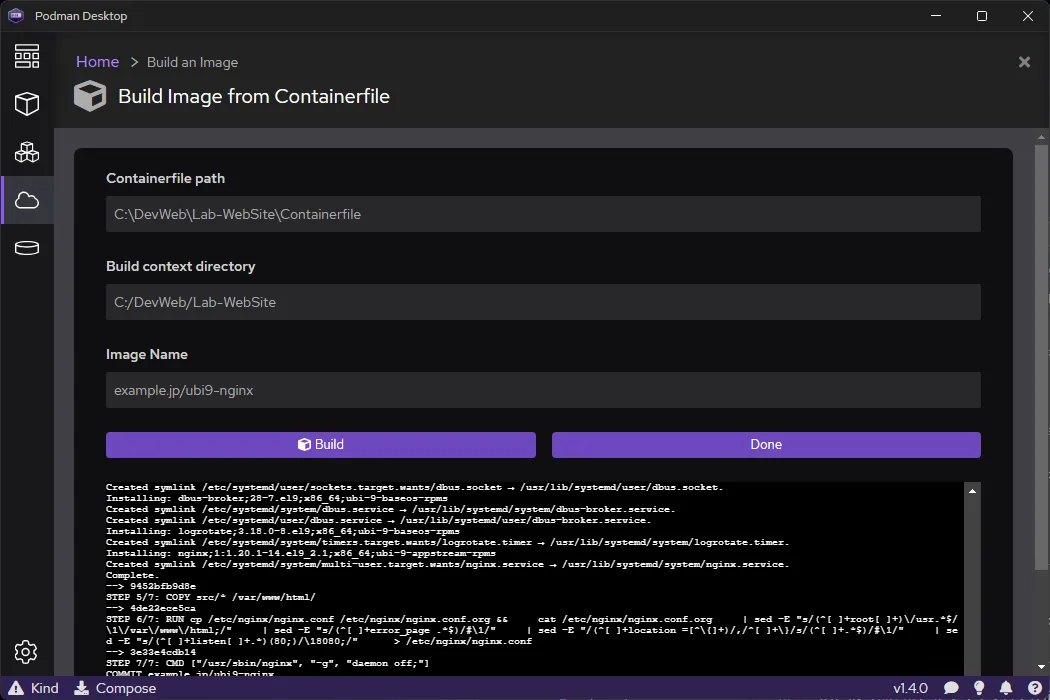Click the Build button
The image size is (1050, 700).
(x=321, y=445)
